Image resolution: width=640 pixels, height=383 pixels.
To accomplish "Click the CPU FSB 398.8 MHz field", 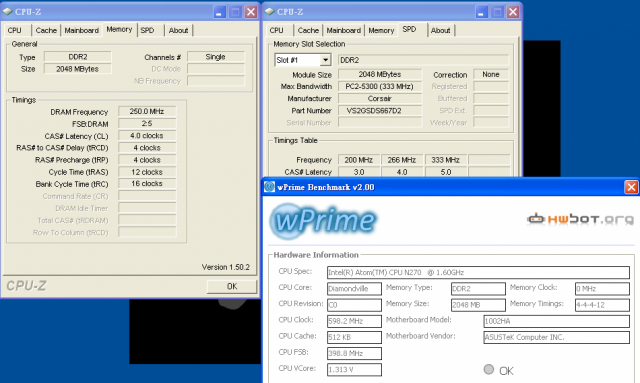I will point(354,353).
